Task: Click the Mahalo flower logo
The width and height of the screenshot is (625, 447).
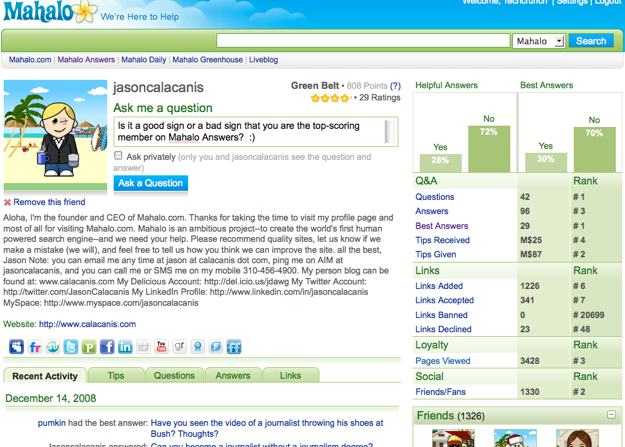Action: point(85,12)
